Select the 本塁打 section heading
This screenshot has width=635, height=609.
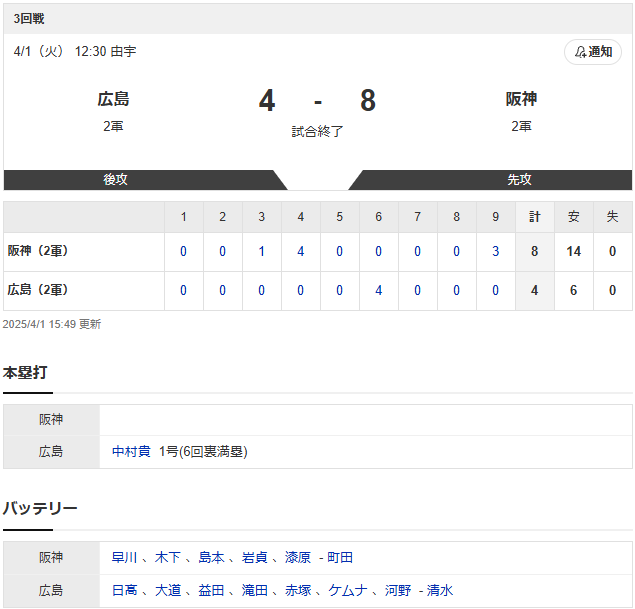click(25, 373)
